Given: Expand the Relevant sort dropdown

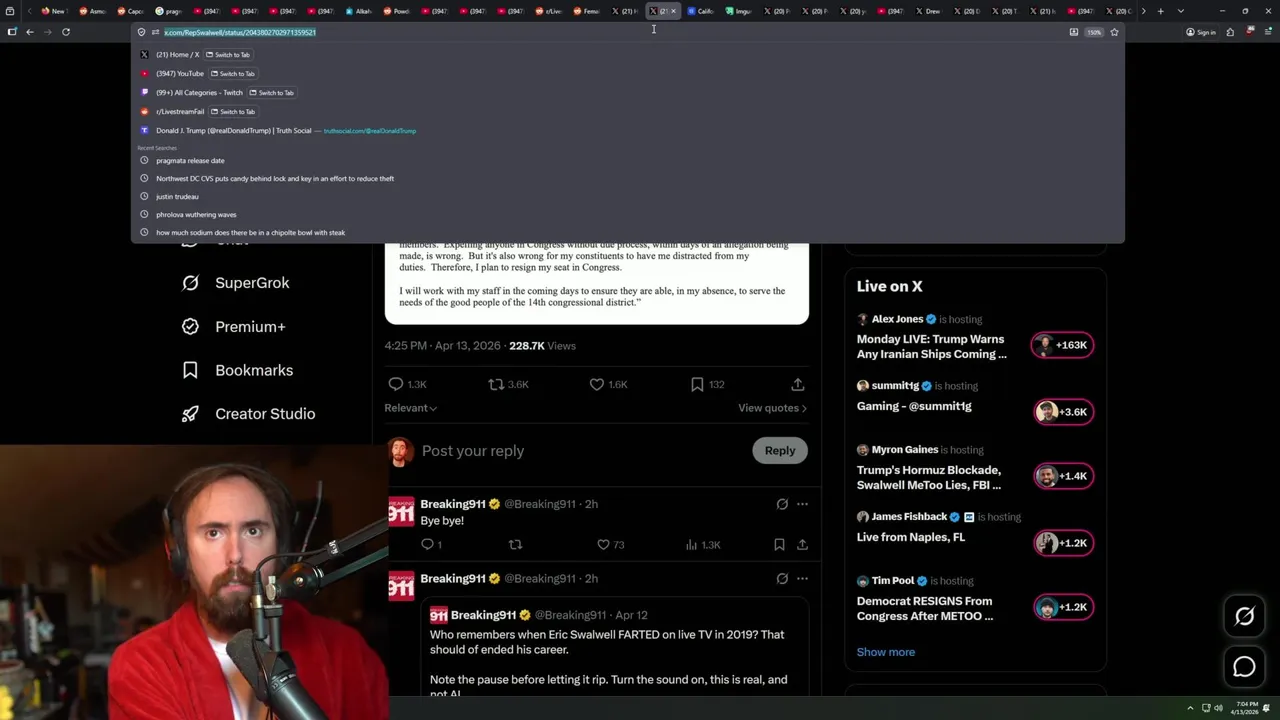Looking at the screenshot, I should pos(410,408).
